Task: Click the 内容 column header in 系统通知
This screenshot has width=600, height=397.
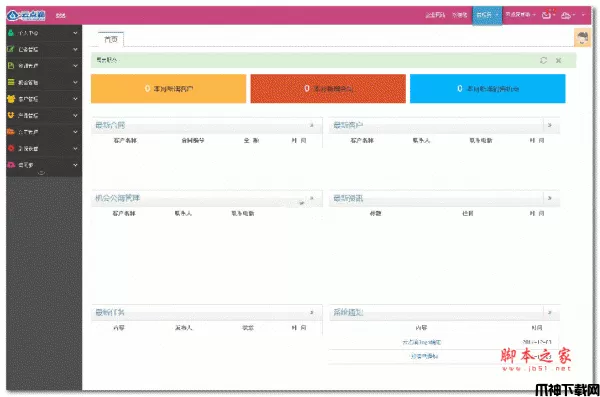Action: (421, 328)
